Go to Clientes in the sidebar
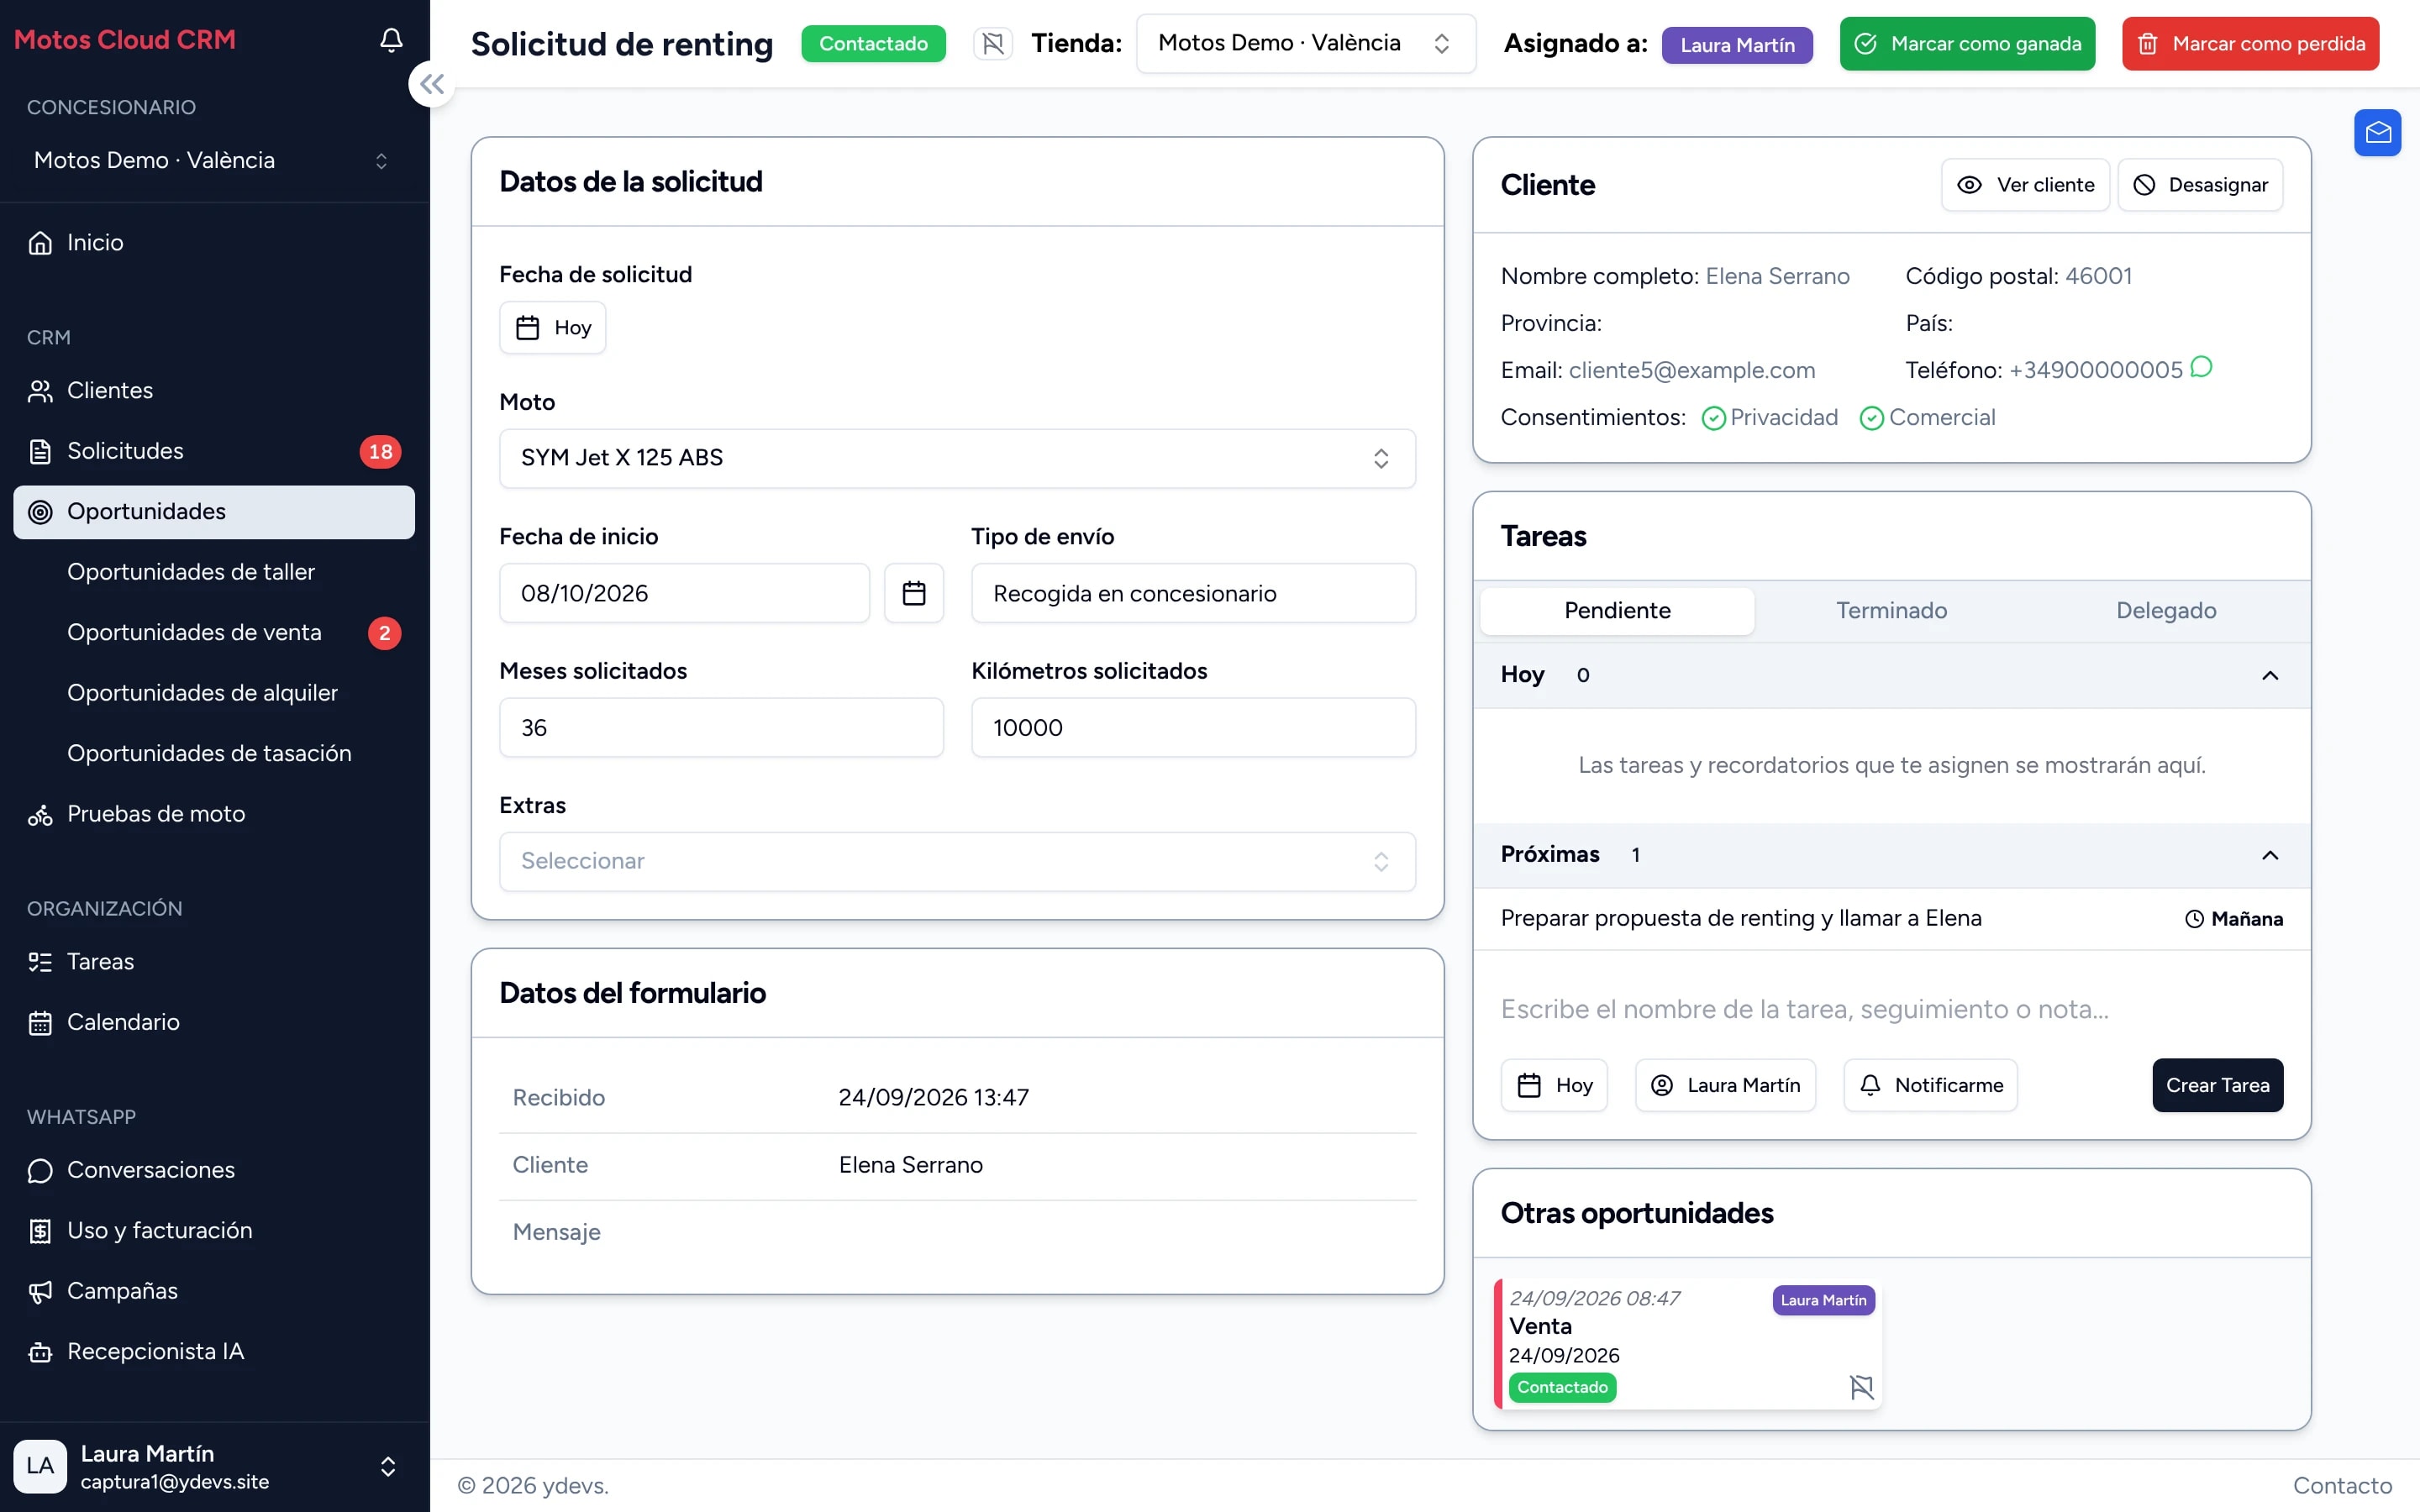Viewport: 2420px width, 1512px height. [214, 390]
